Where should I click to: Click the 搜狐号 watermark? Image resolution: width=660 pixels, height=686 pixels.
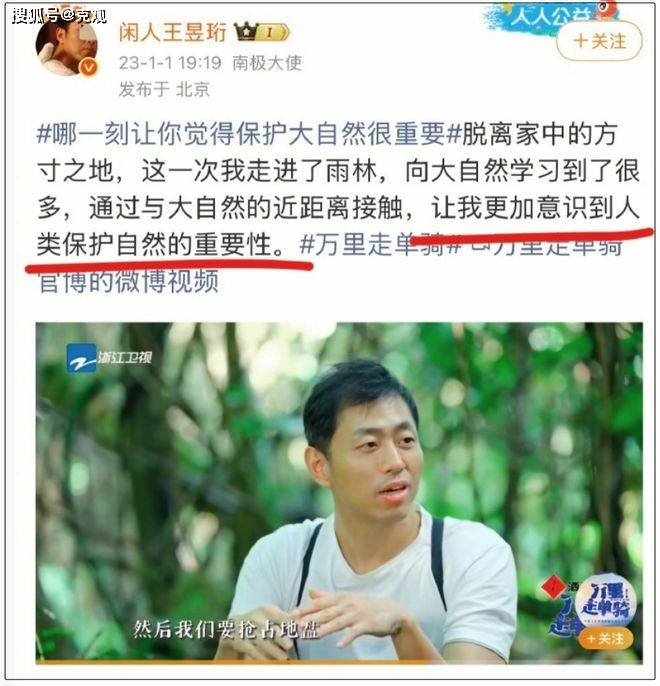59,16
